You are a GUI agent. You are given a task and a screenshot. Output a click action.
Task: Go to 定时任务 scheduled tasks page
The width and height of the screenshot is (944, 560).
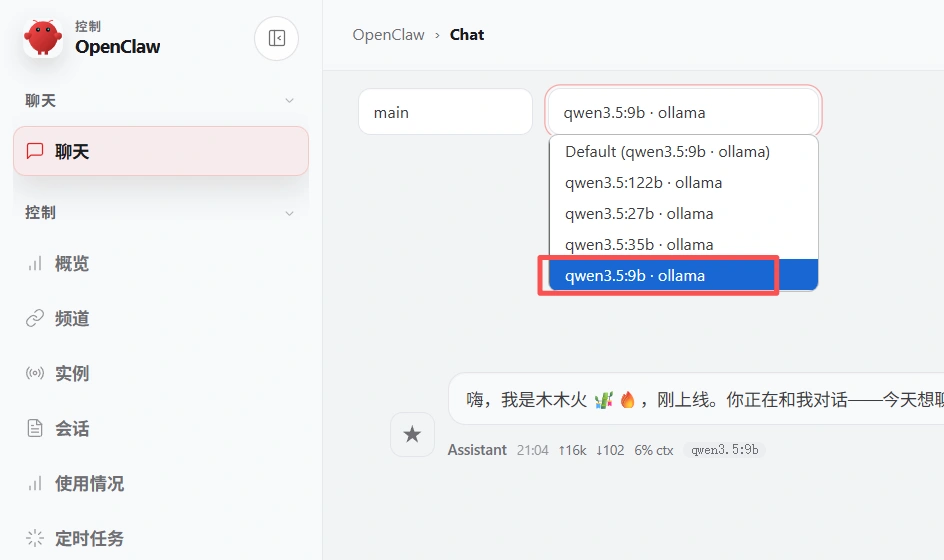(161, 538)
